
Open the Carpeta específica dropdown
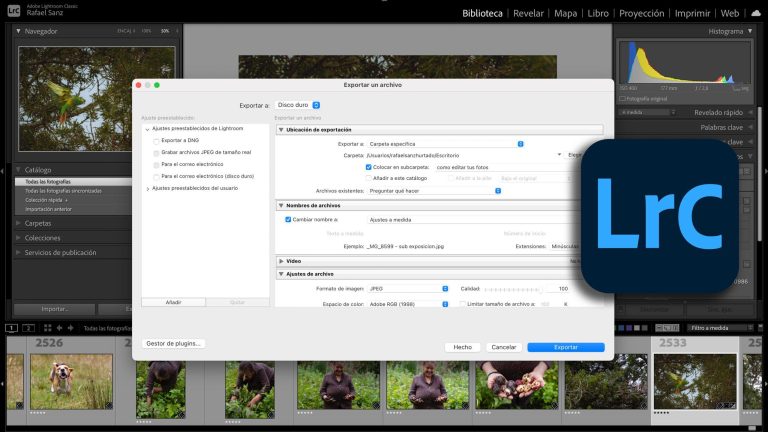pyautogui.click(x=446, y=144)
